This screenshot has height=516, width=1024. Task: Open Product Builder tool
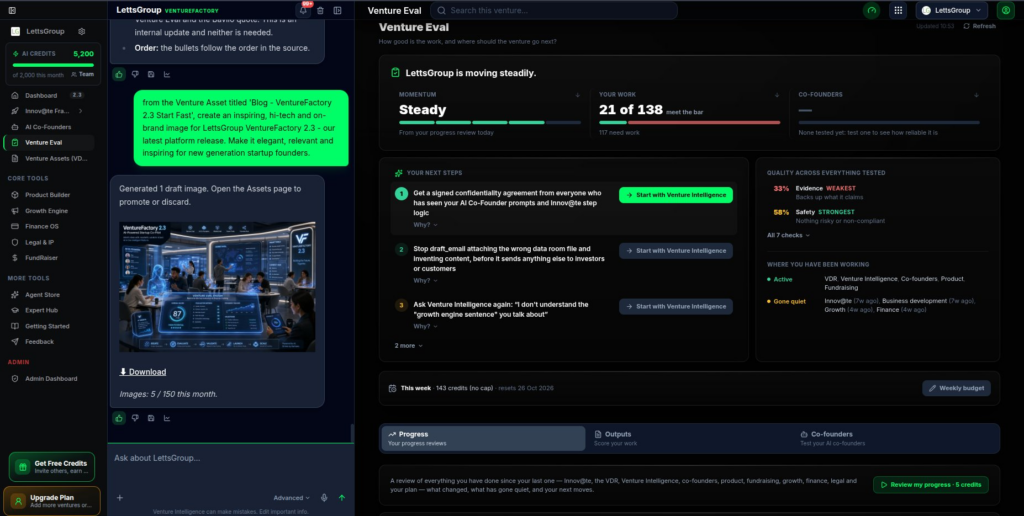pyautogui.click(x=48, y=195)
